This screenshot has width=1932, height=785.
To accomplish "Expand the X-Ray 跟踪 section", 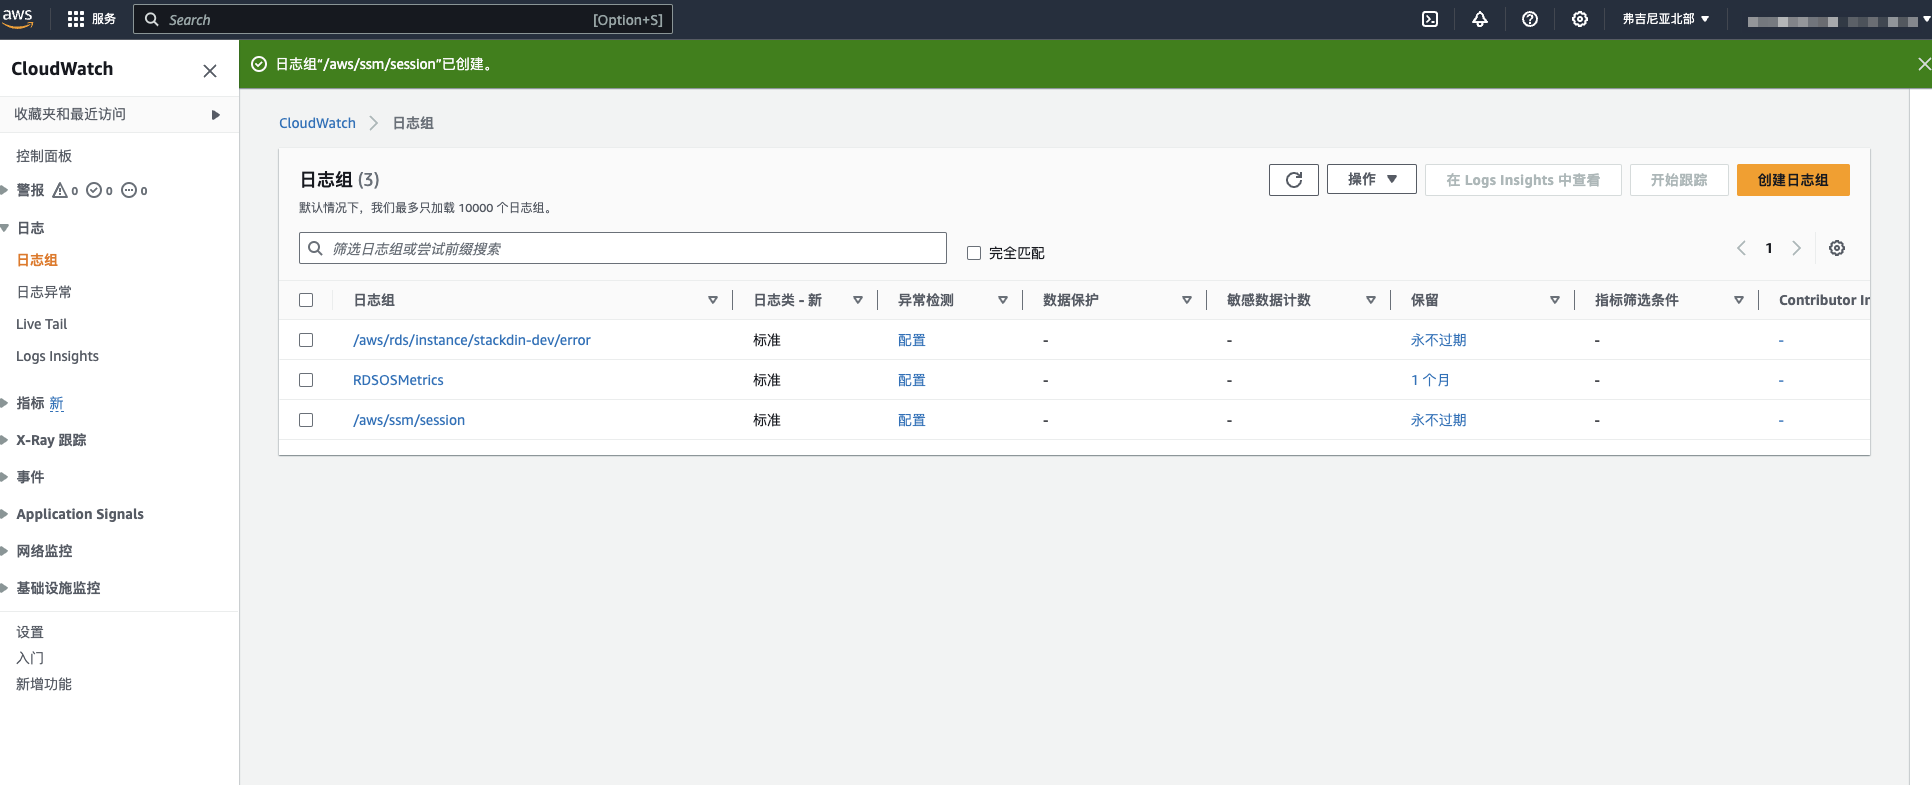I will click(4, 440).
